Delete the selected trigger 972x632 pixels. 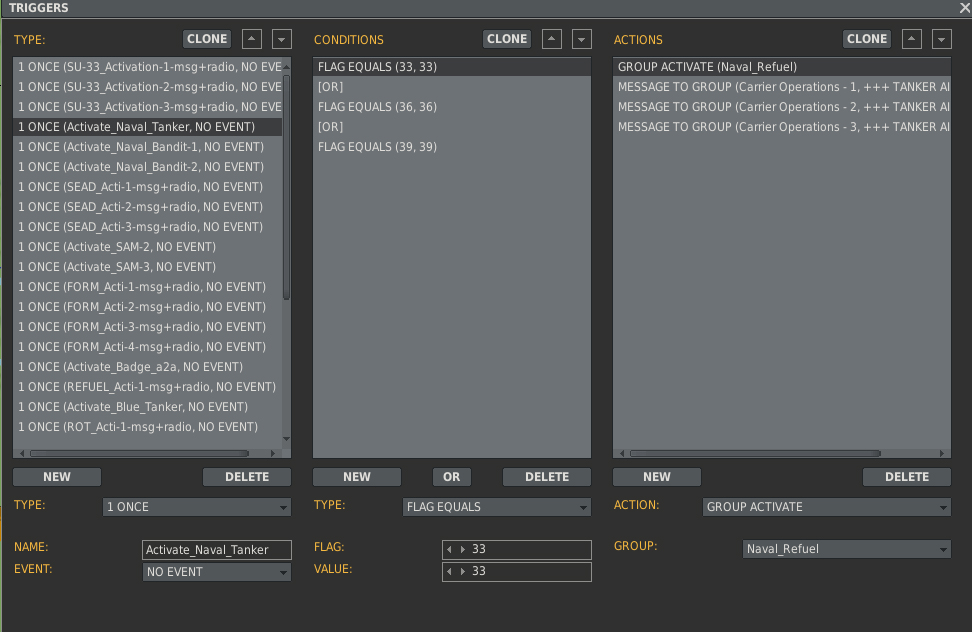(247, 476)
